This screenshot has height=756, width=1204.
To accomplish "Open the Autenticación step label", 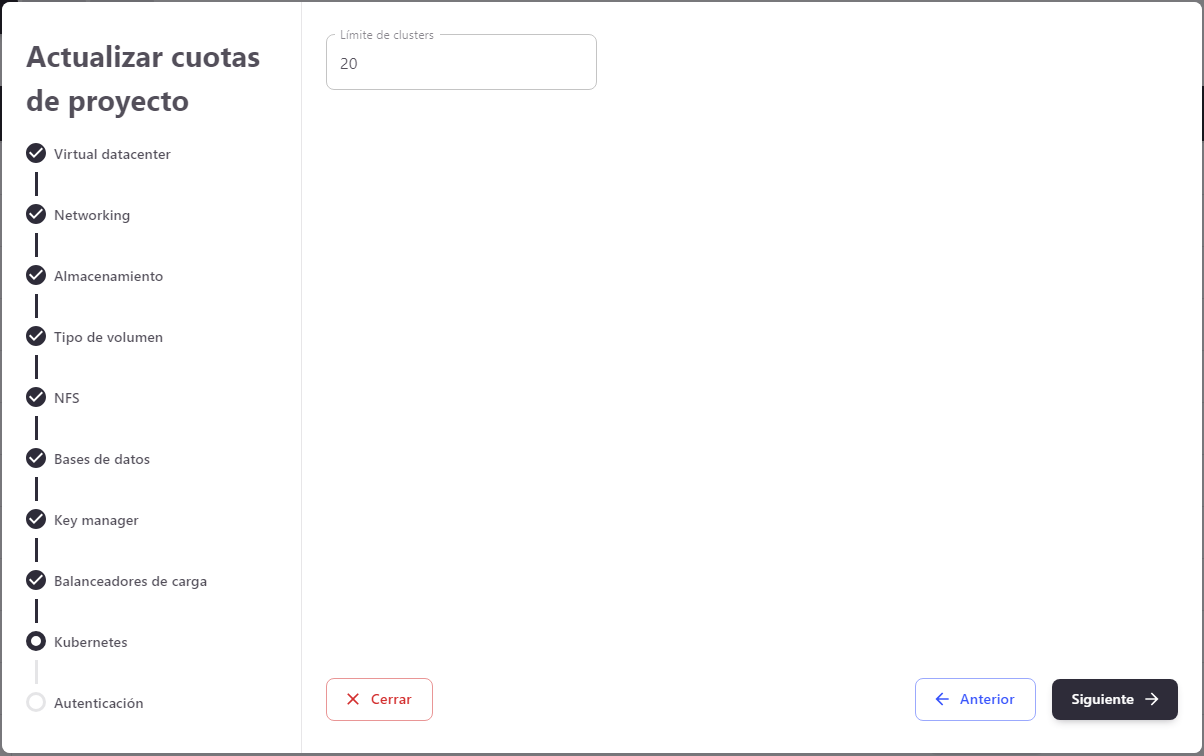I will click(x=98, y=703).
